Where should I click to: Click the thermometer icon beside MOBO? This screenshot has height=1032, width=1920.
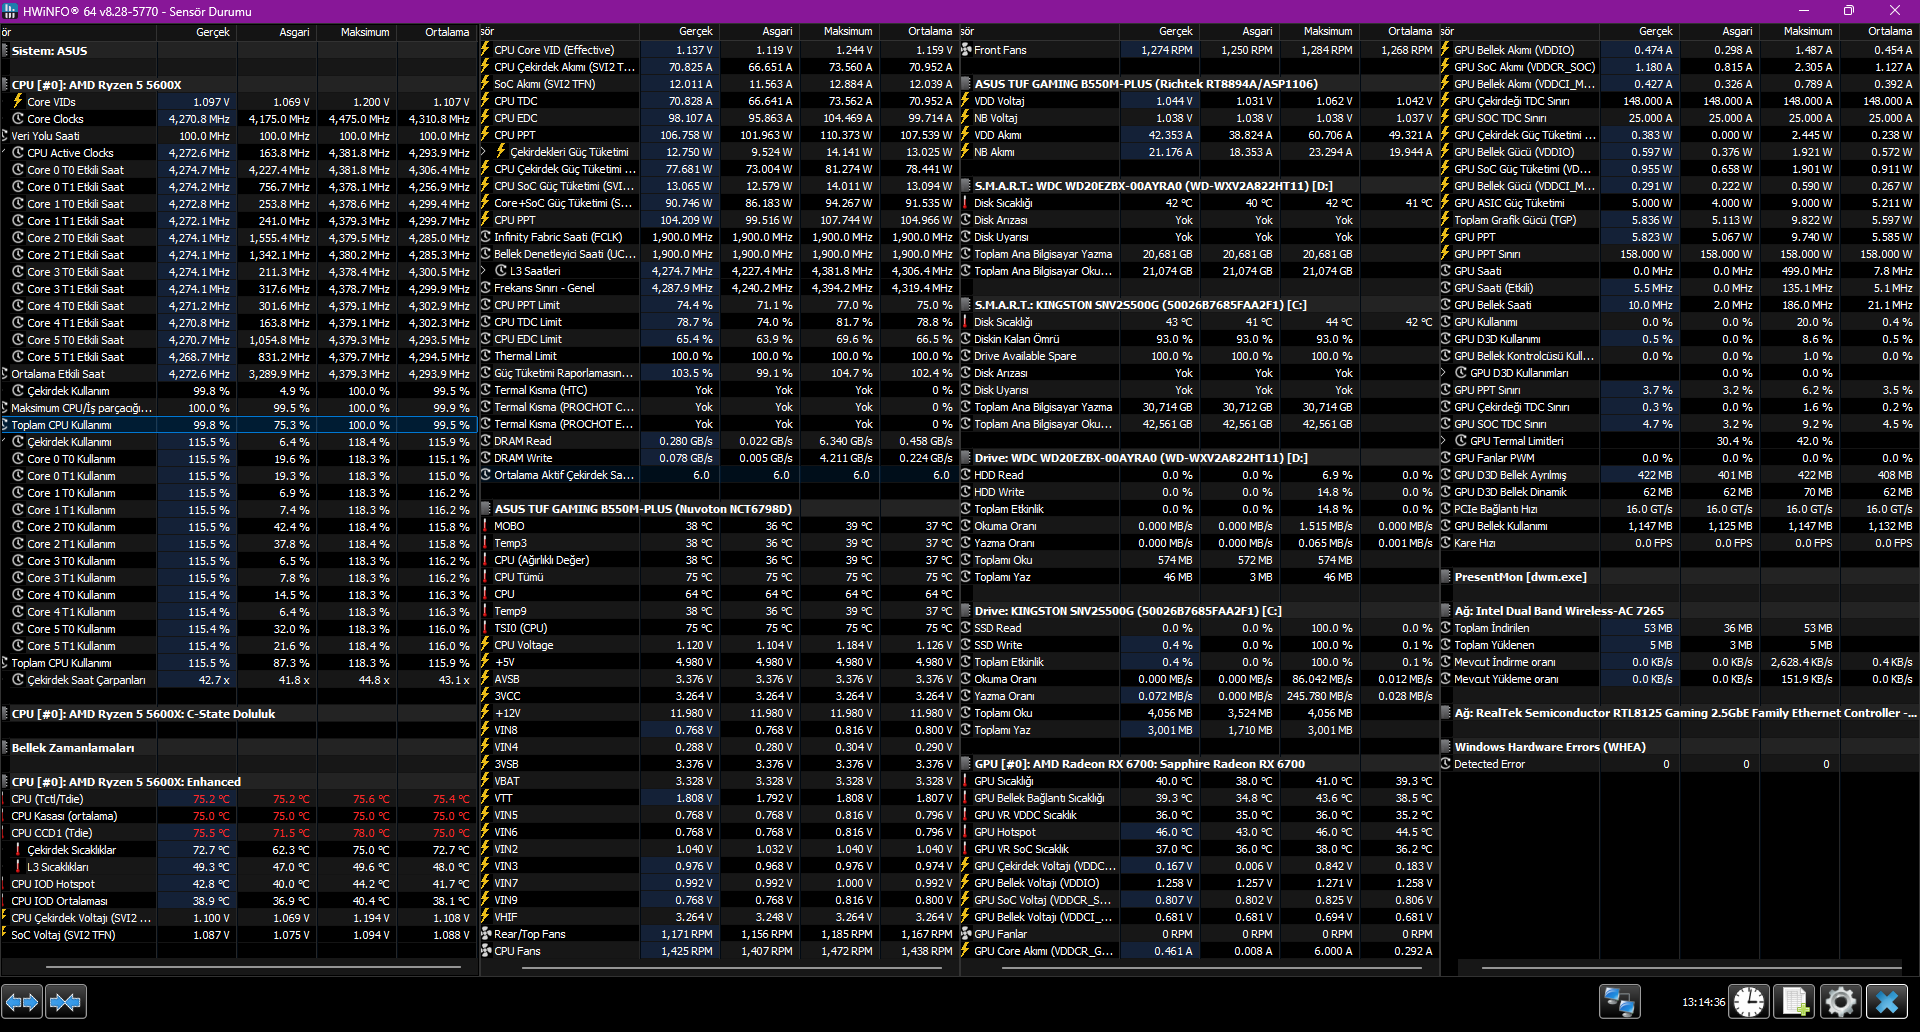(x=486, y=526)
